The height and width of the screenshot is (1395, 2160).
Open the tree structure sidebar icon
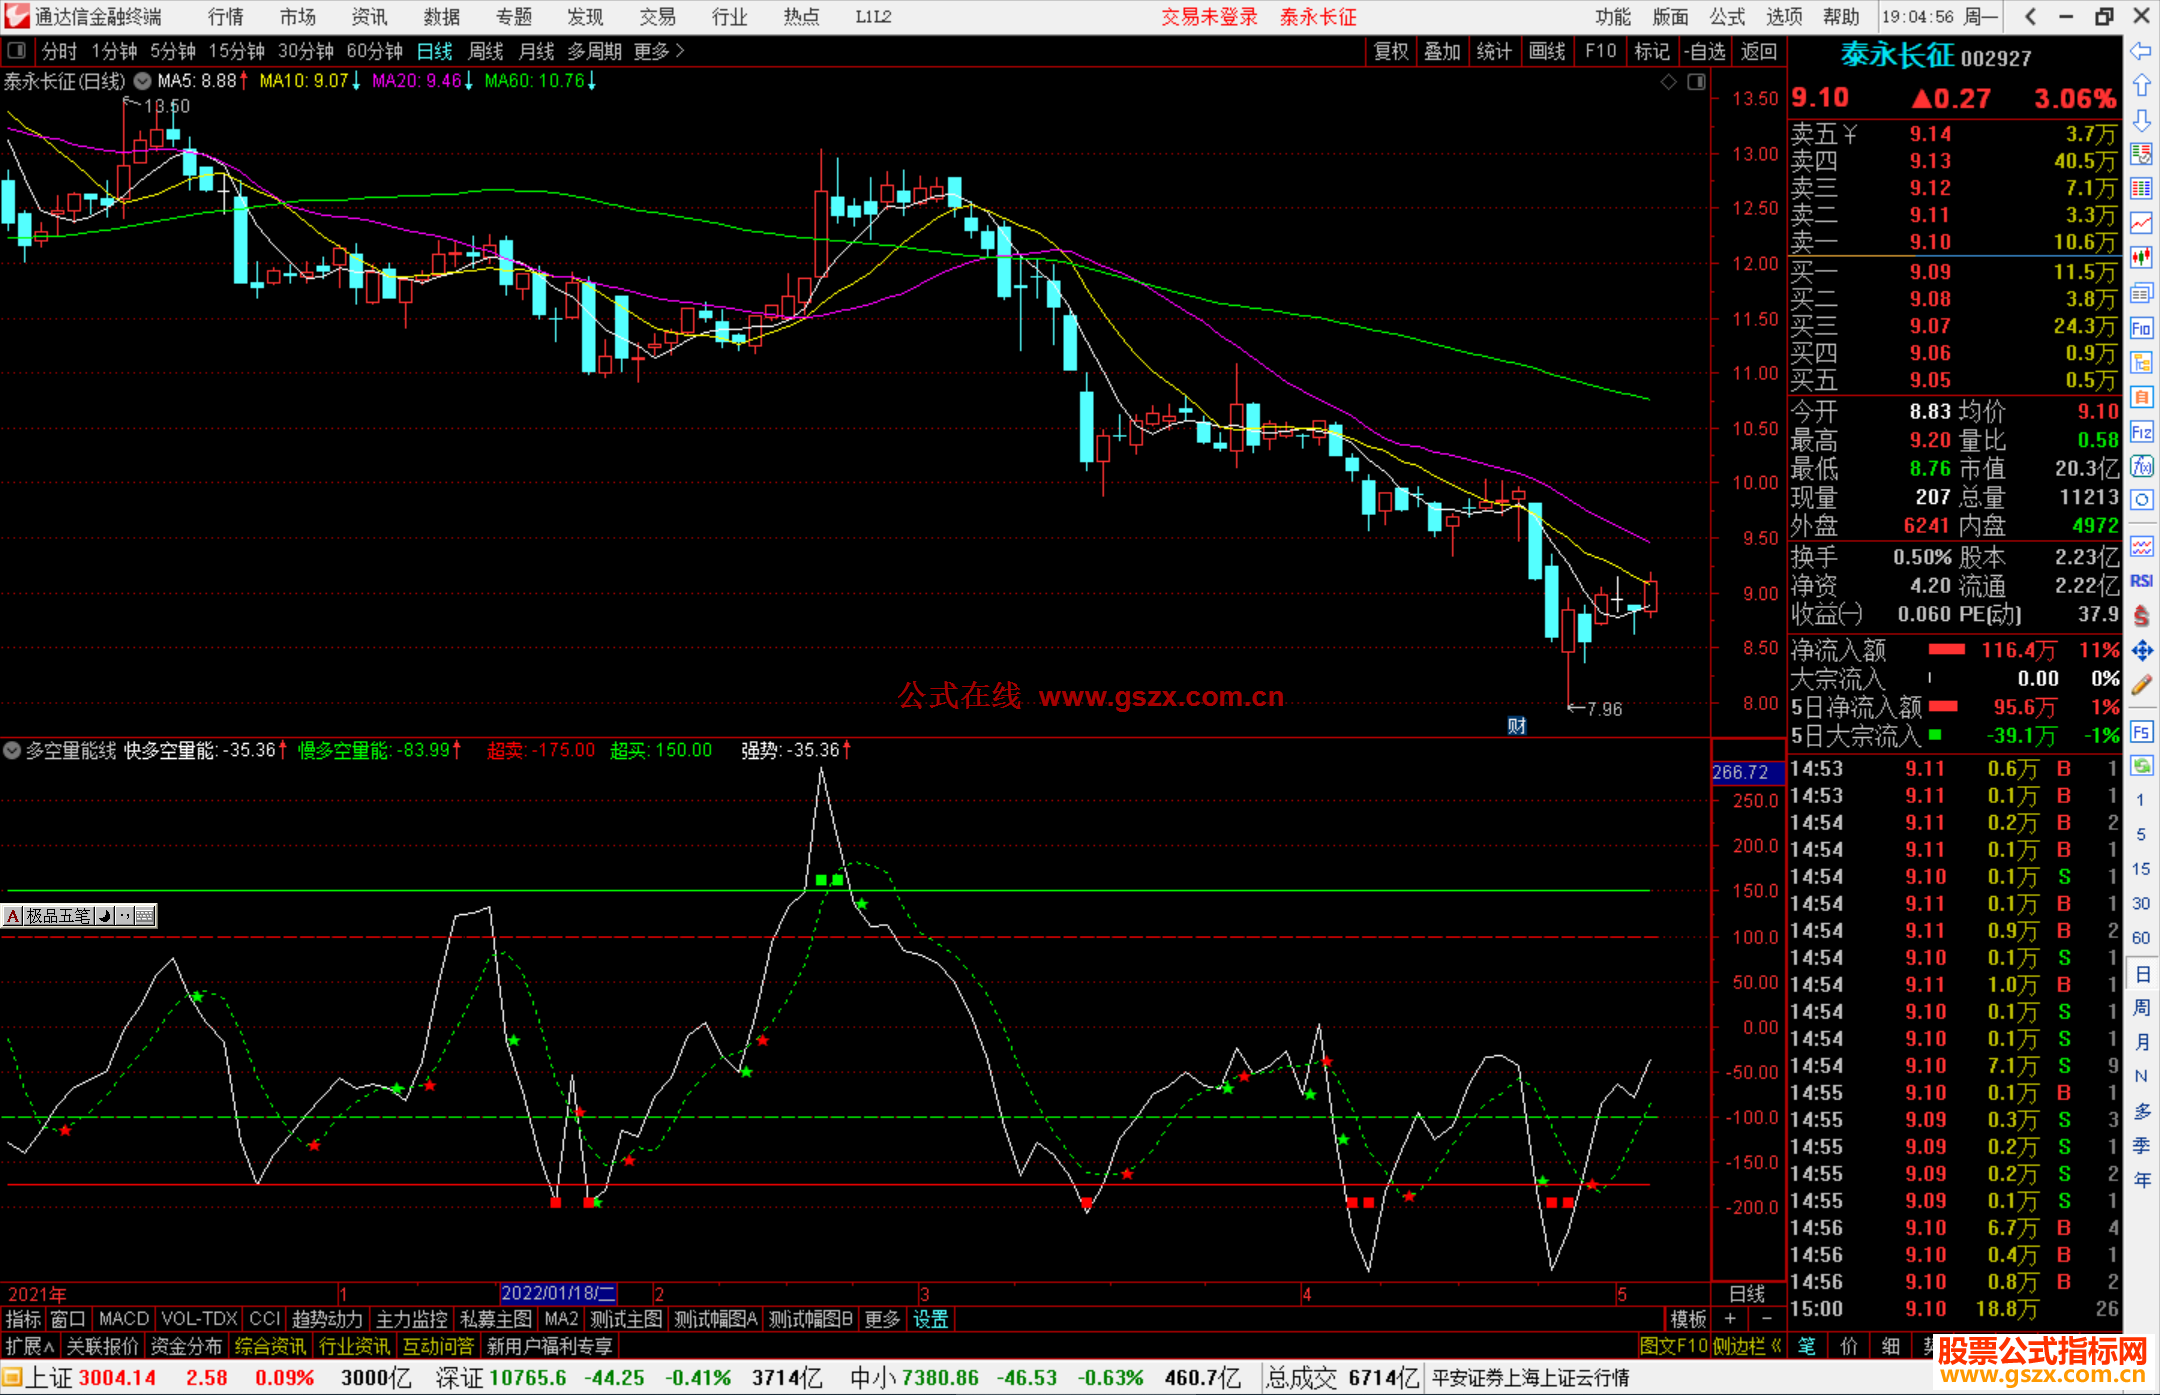pyautogui.click(x=2141, y=362)
